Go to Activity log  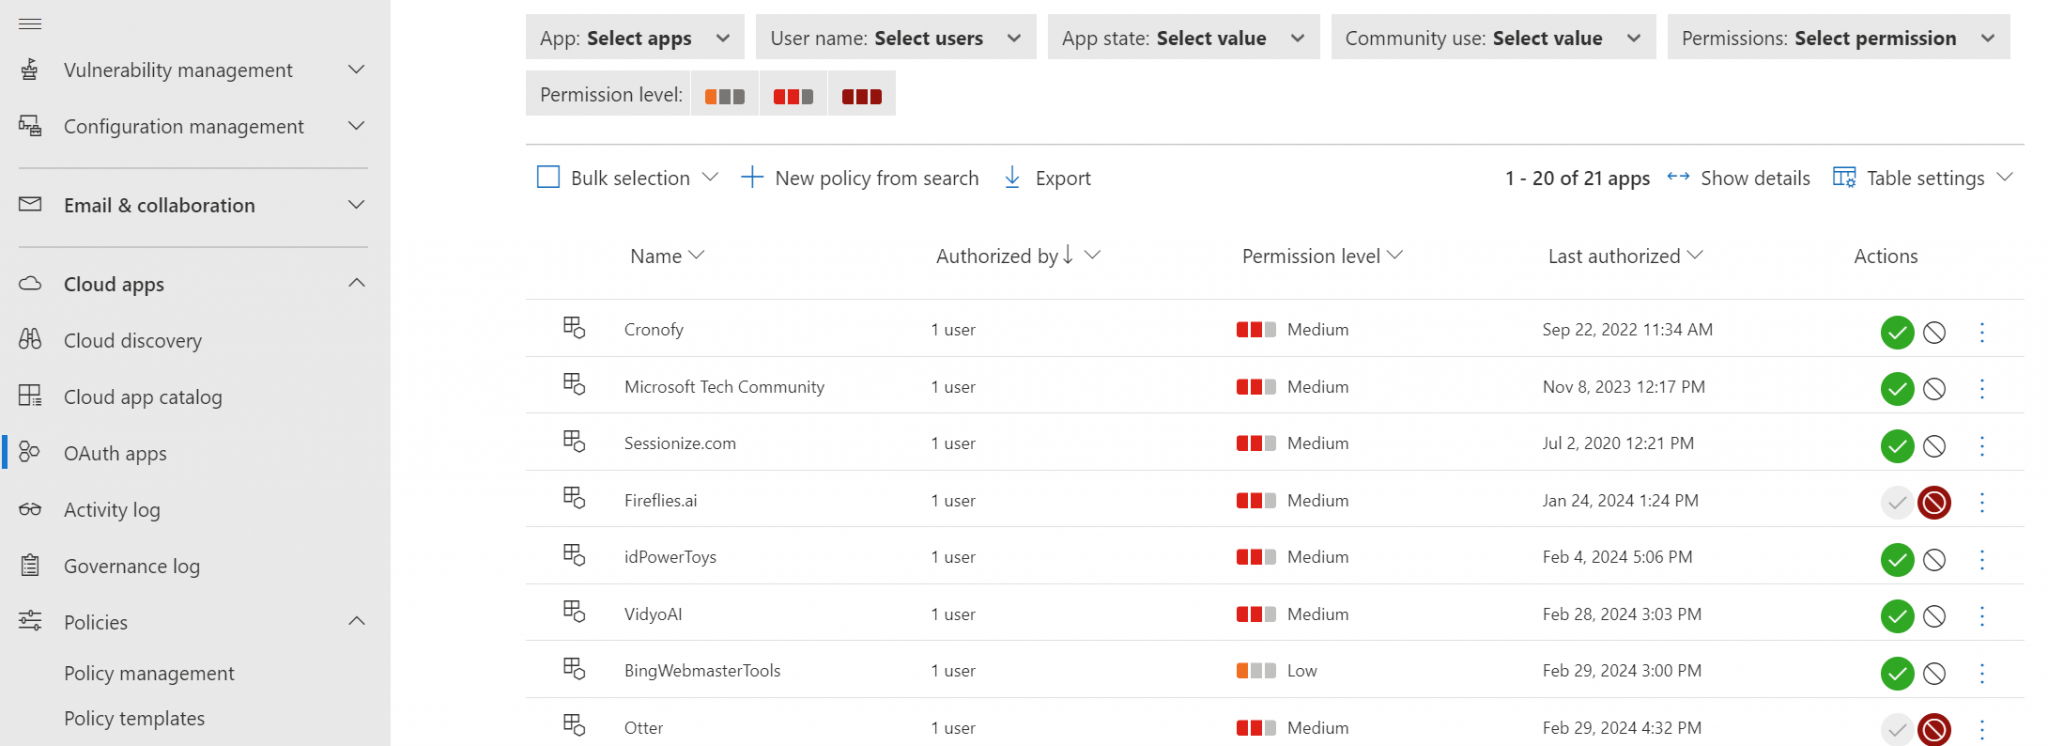(111, 510)
